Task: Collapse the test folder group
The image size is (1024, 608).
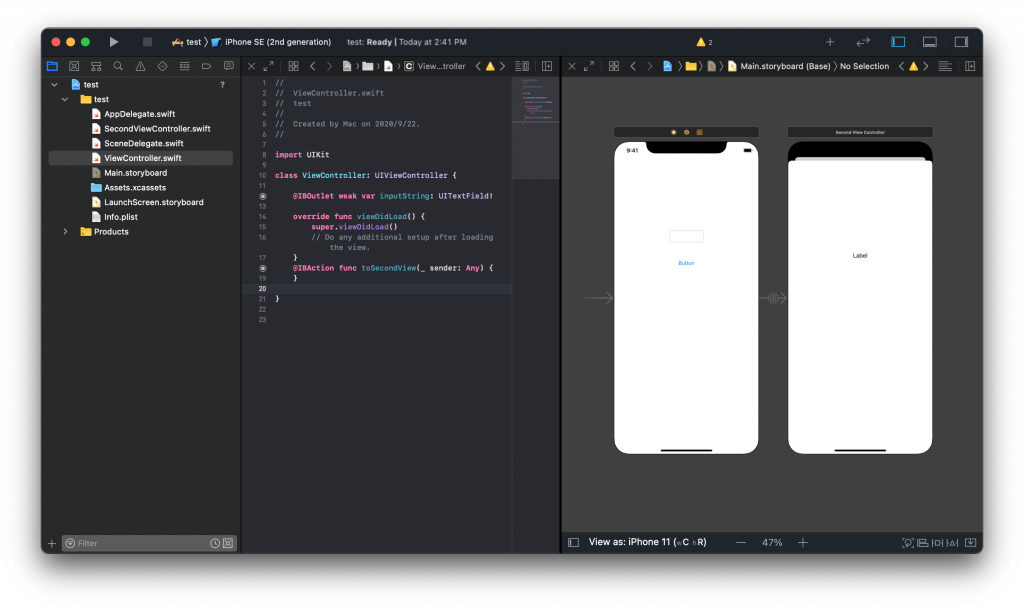Action: click(65, 99)
